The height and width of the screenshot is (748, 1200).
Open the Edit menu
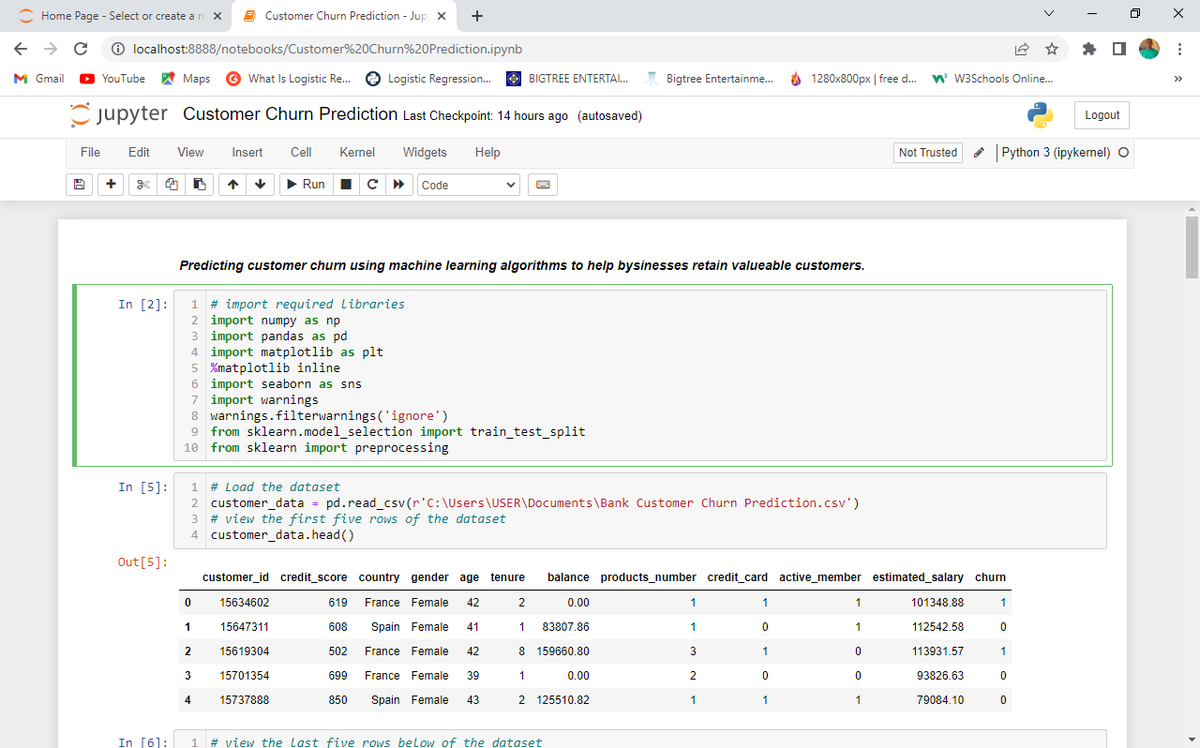tap(140, 153)
